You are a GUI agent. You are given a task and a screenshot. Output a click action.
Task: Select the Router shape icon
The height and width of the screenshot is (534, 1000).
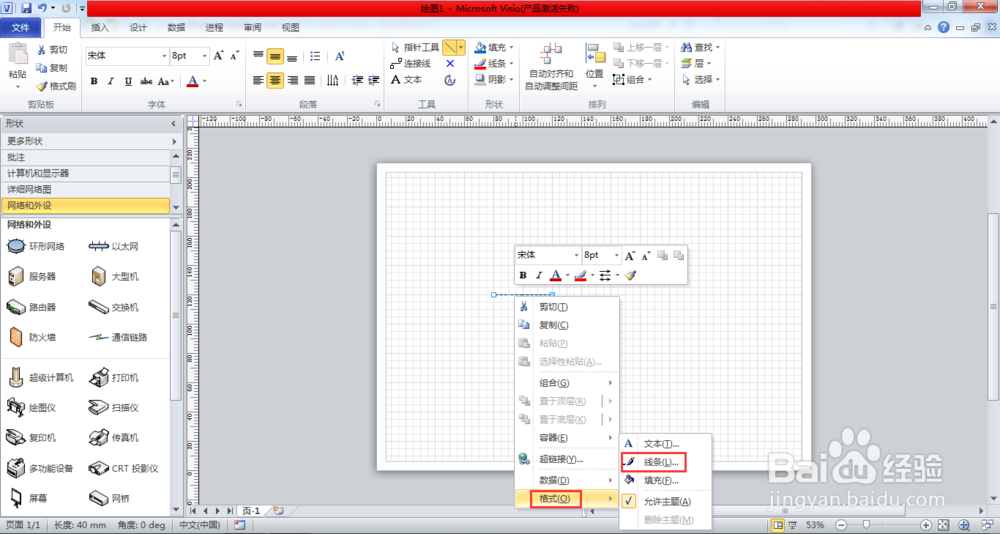tap(17, 307)
